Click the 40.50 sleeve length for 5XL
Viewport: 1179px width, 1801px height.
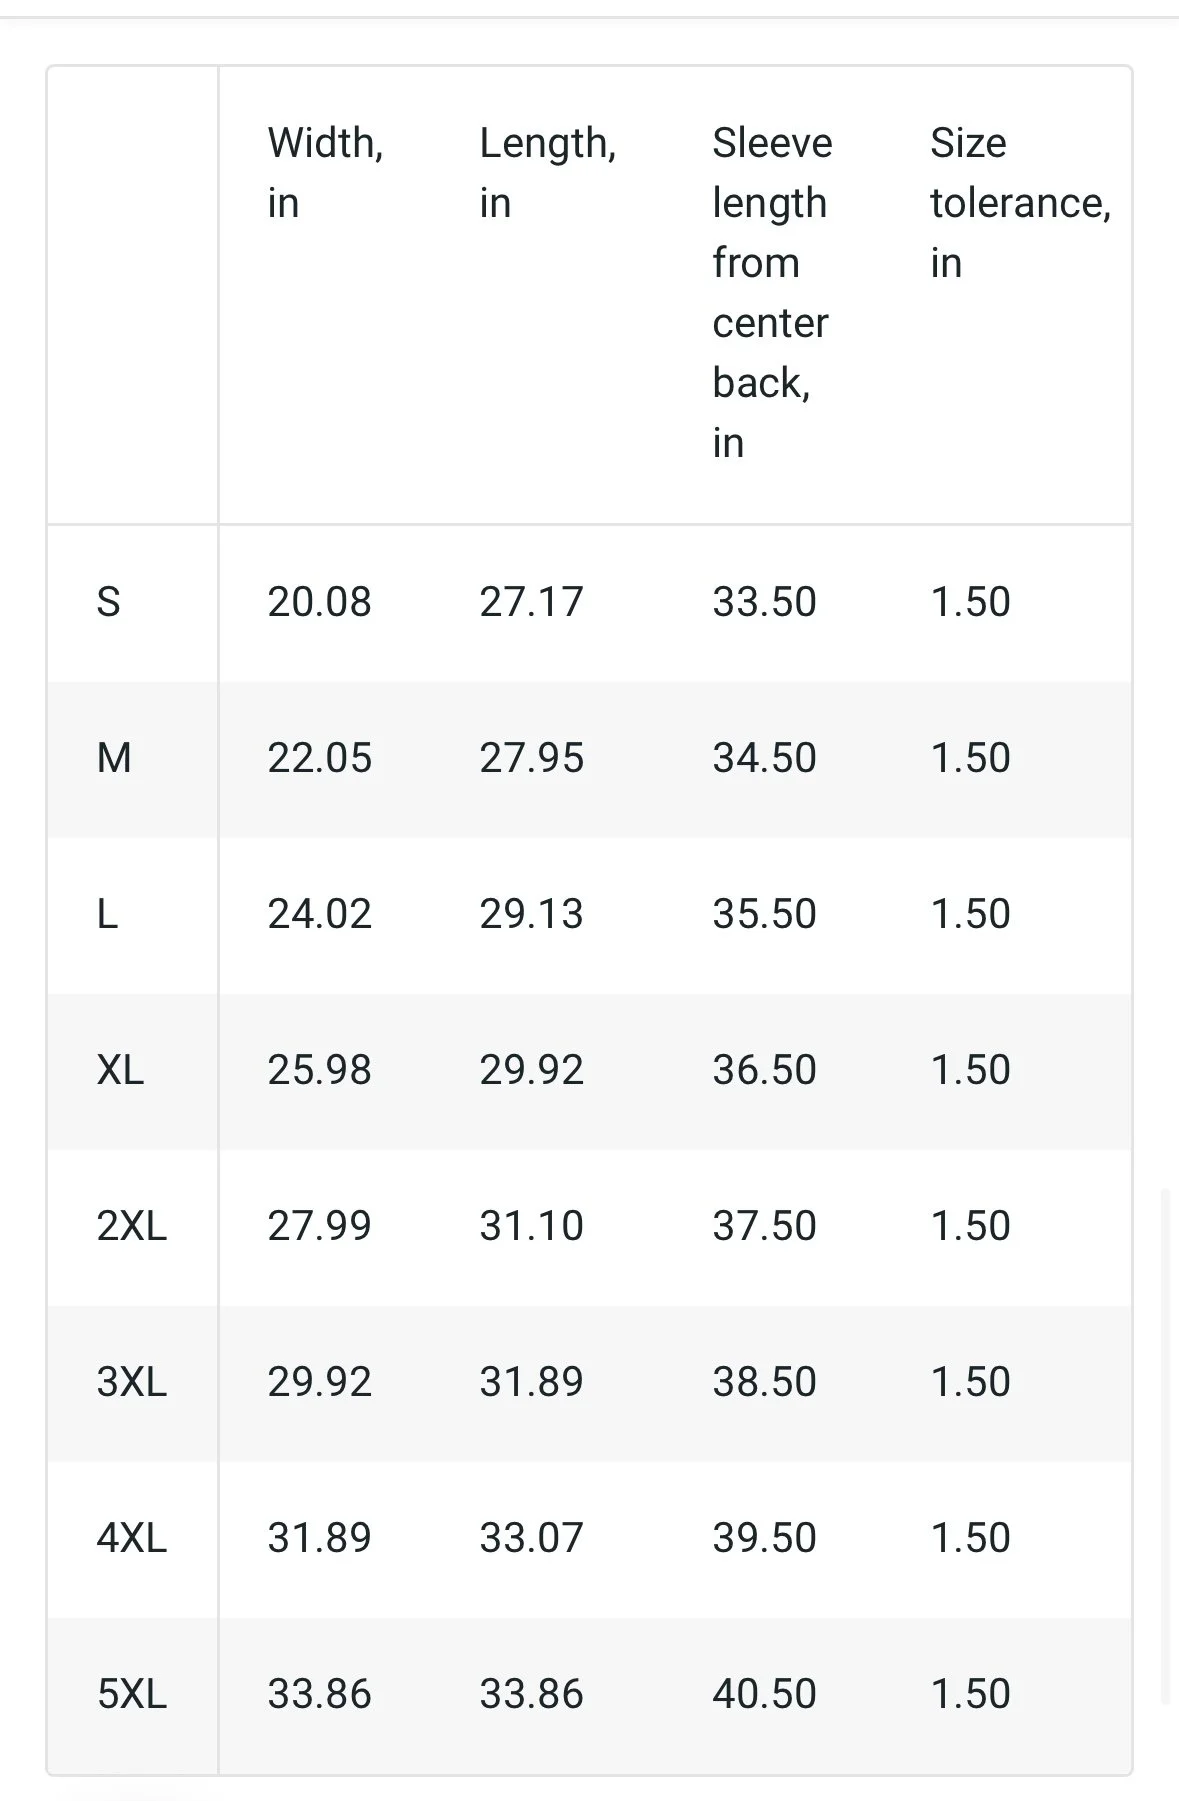tap(764, 1694)
